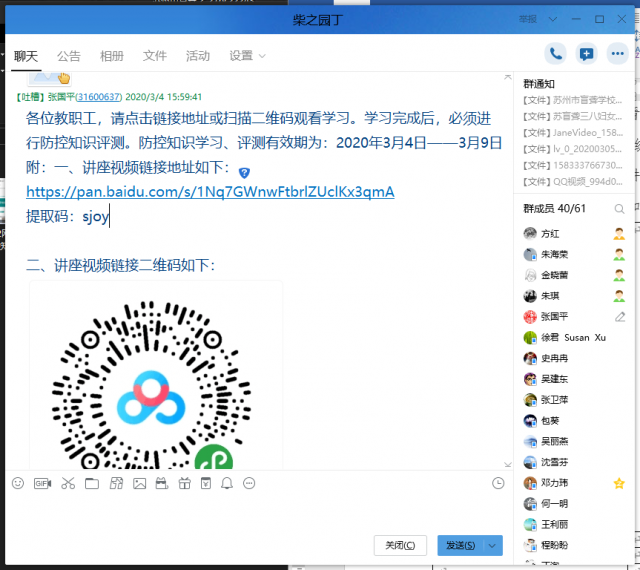Open the 文件 tab

tap(155, 56)
